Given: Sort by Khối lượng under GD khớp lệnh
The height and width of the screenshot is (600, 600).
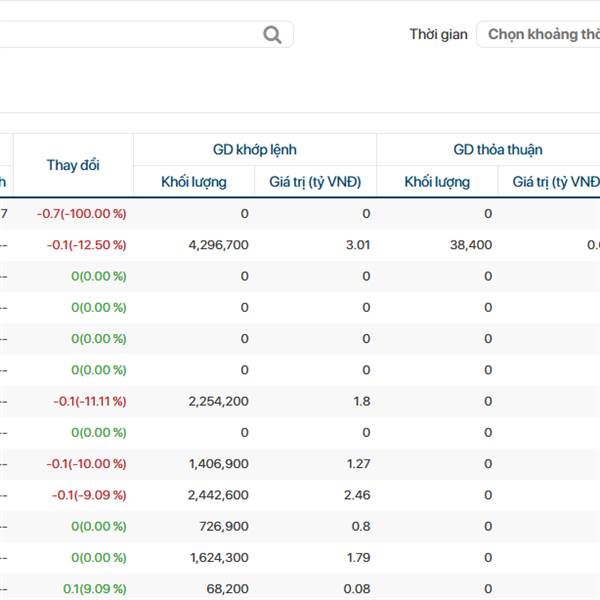Looking at the screenshot, I should tap(194, 181).
